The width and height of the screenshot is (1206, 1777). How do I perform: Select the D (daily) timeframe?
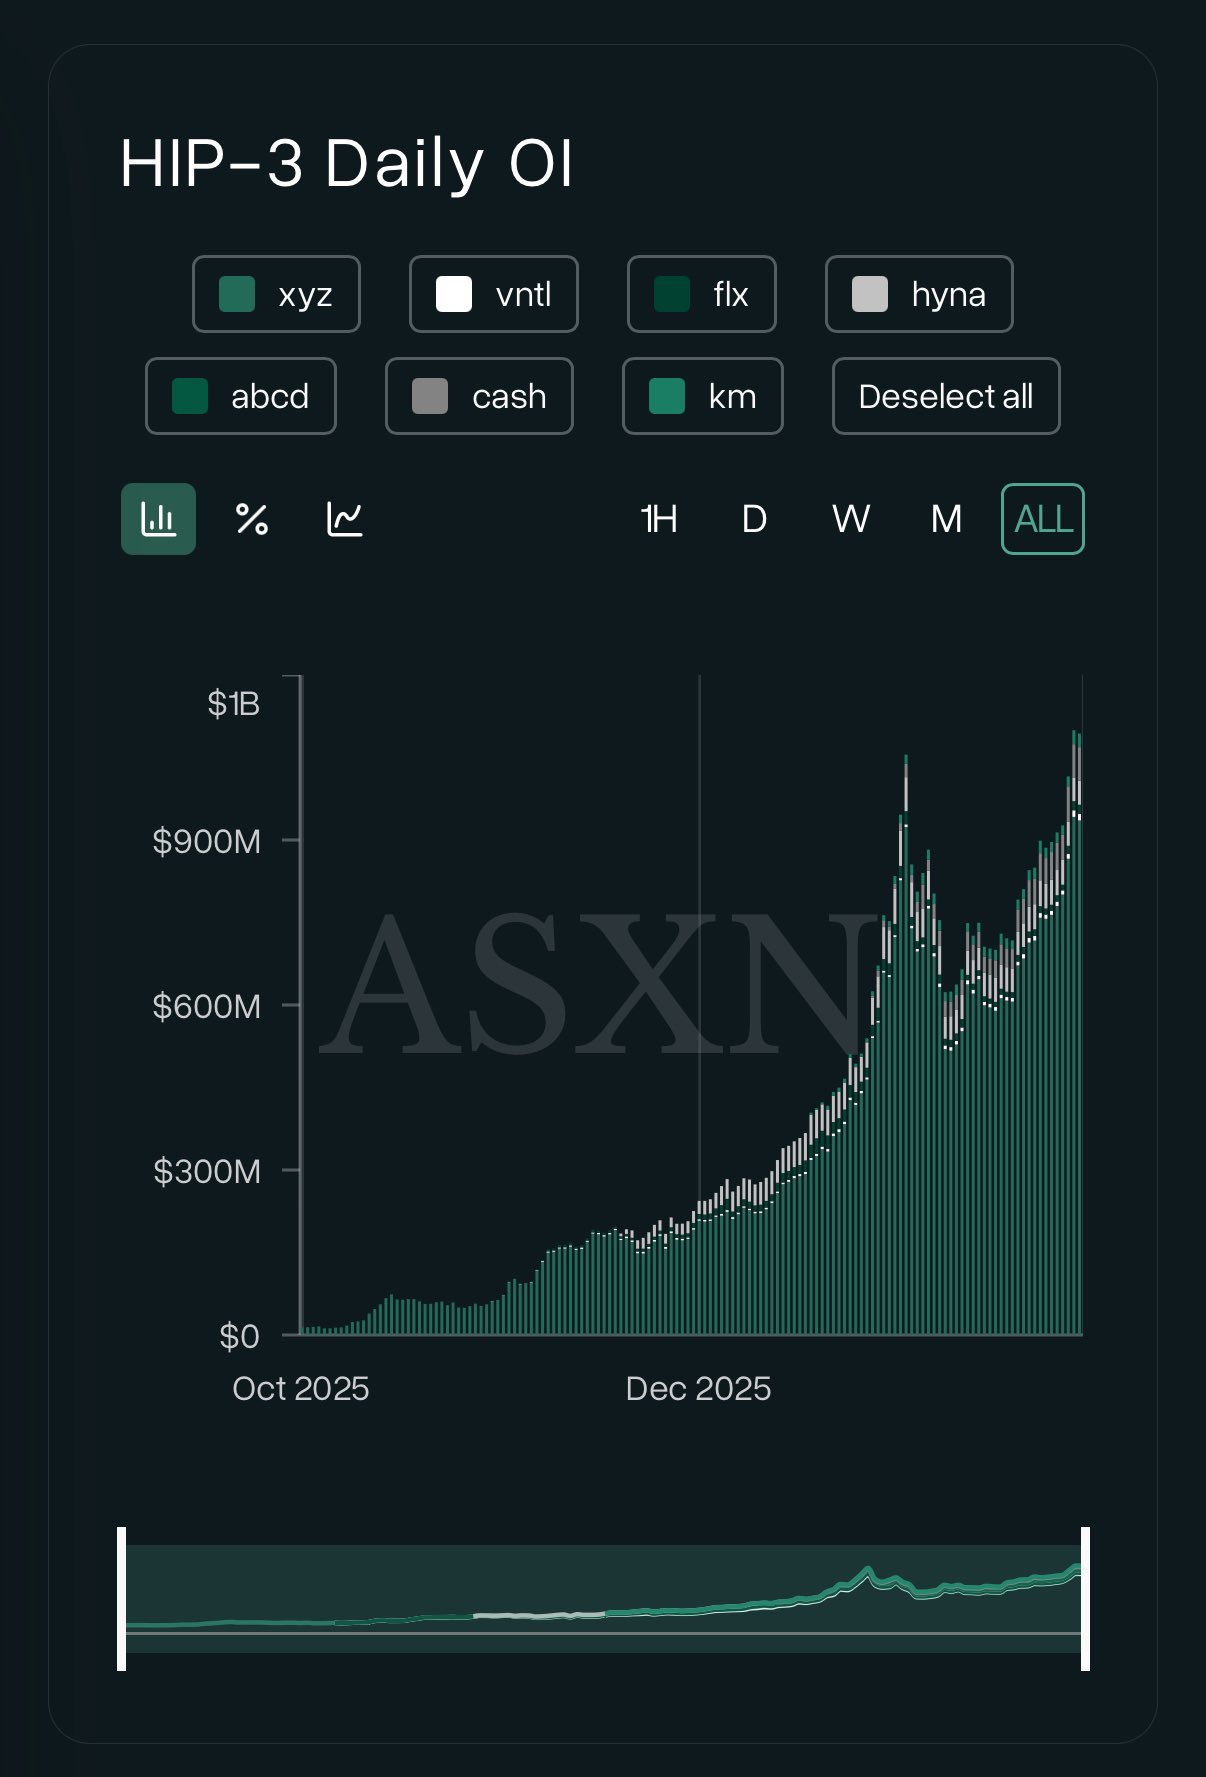(x=754, y=519)
